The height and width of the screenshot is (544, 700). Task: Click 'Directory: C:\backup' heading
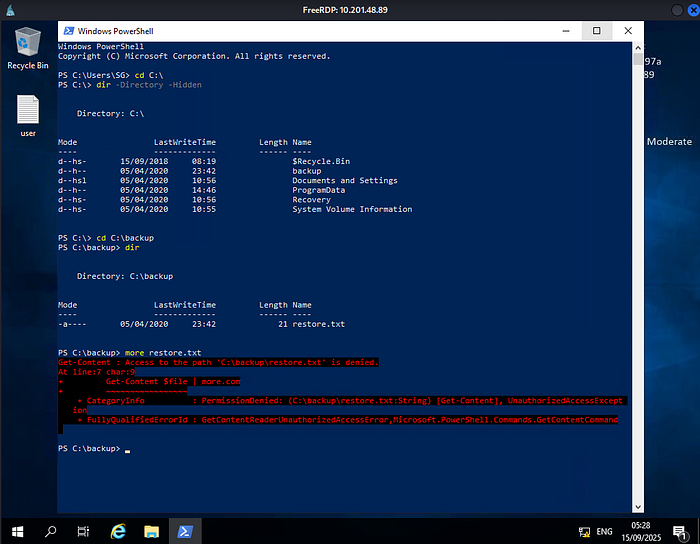(125, 276)
